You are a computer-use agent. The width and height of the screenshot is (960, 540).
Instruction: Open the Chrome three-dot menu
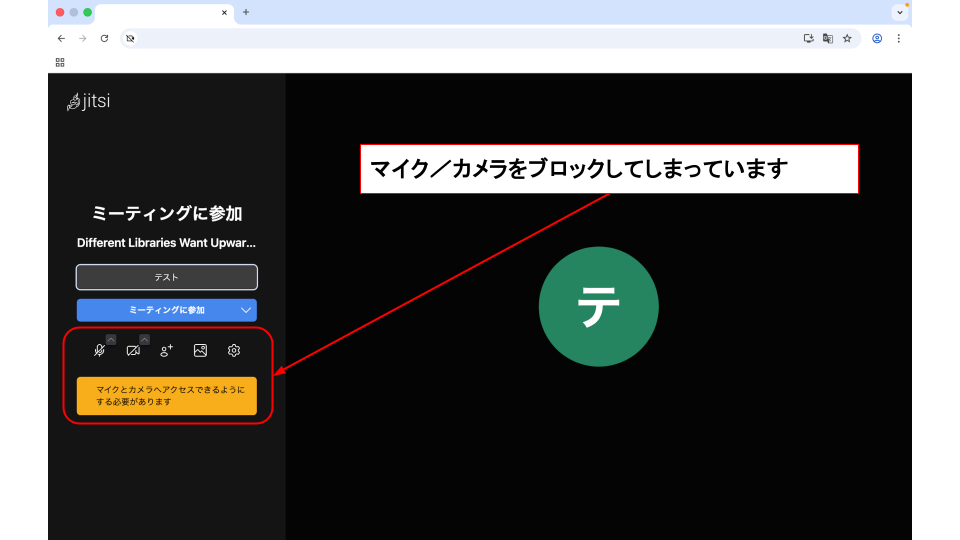pos(898,38)
